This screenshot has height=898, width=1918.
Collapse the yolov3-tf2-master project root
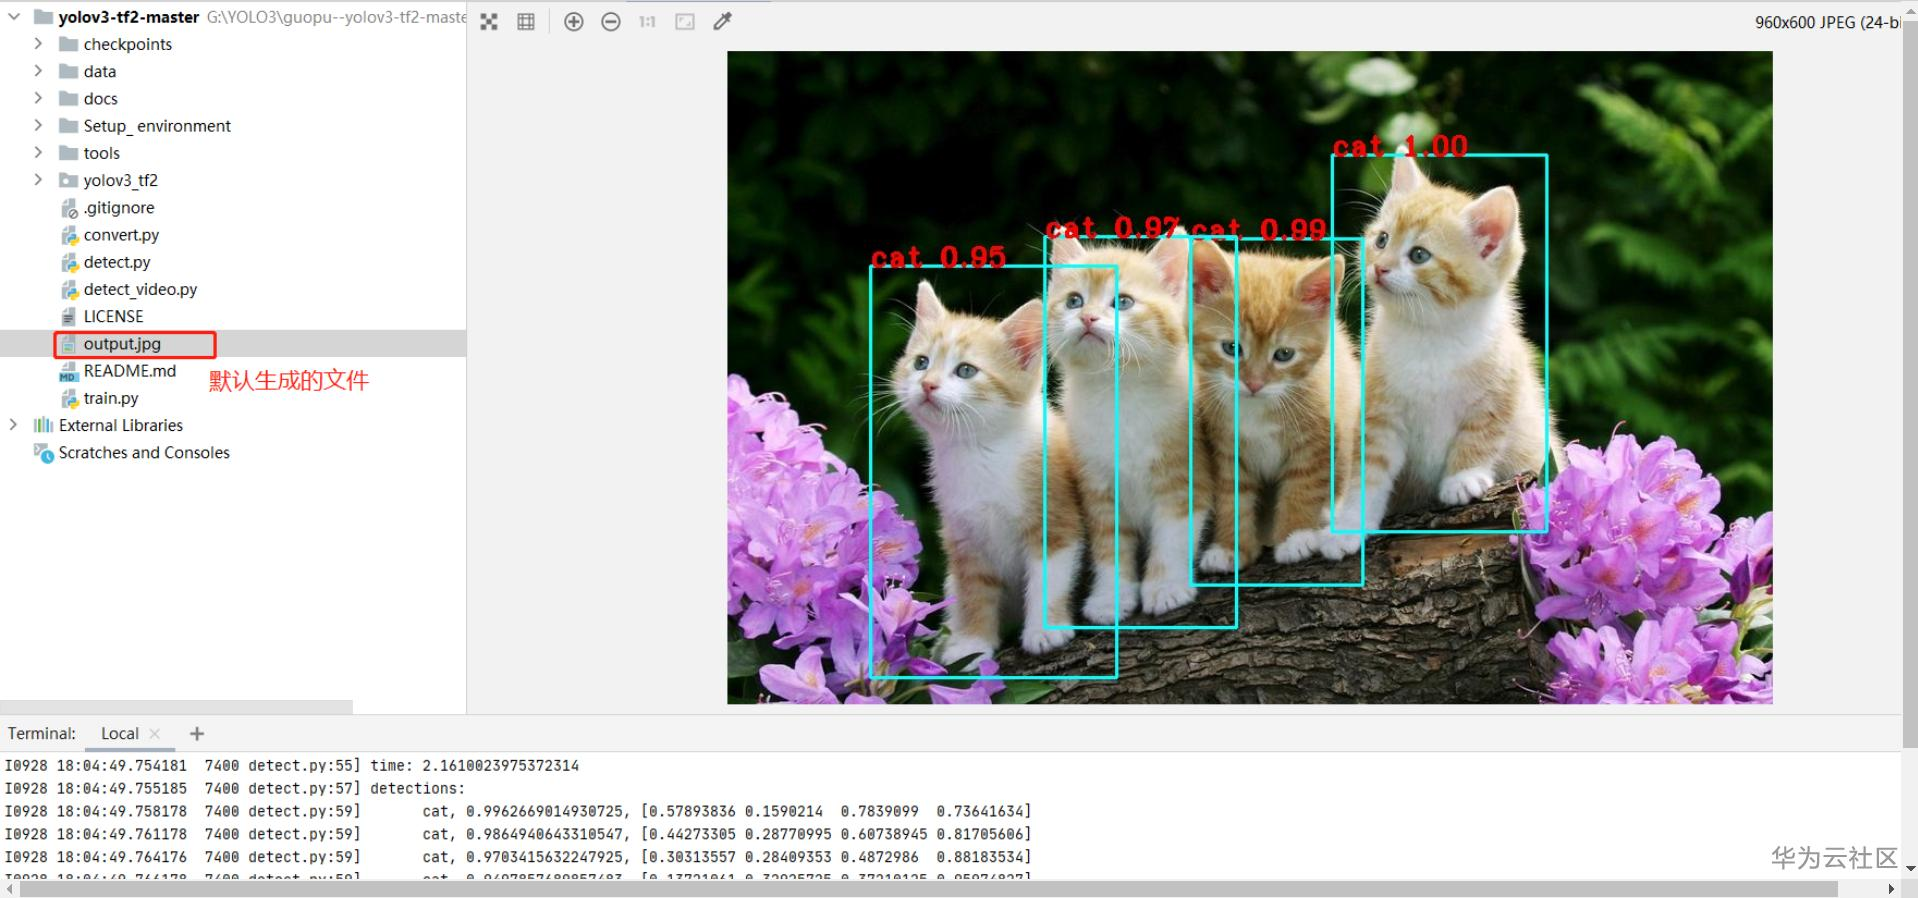[14, 17]
